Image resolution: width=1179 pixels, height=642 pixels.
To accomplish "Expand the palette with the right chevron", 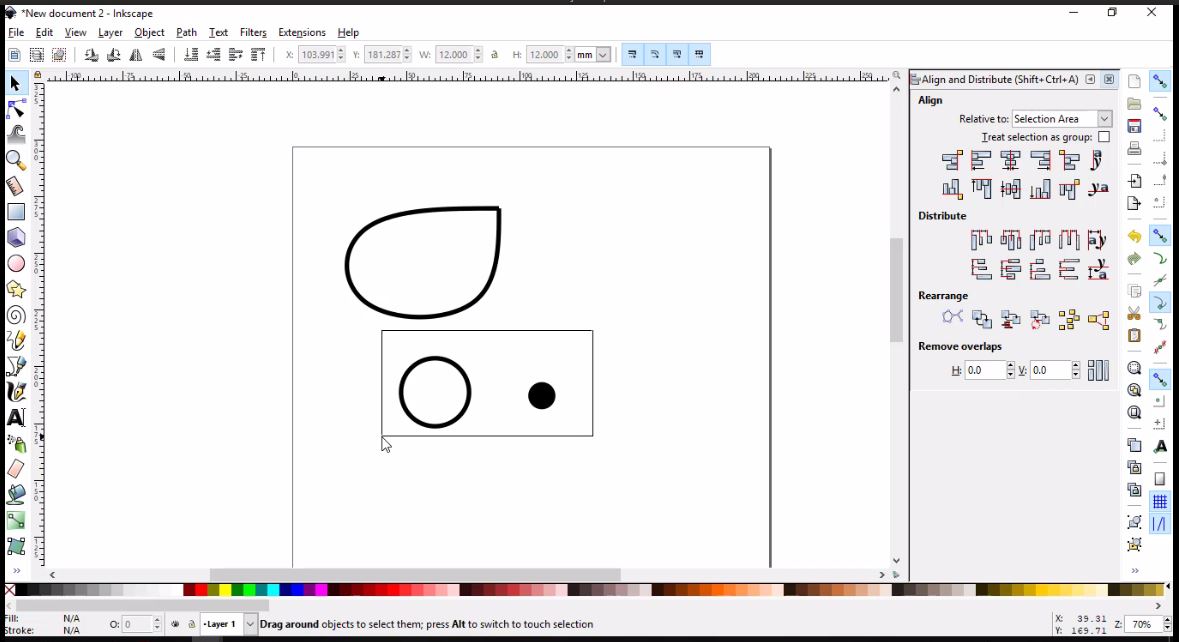I will (1158, 605).
